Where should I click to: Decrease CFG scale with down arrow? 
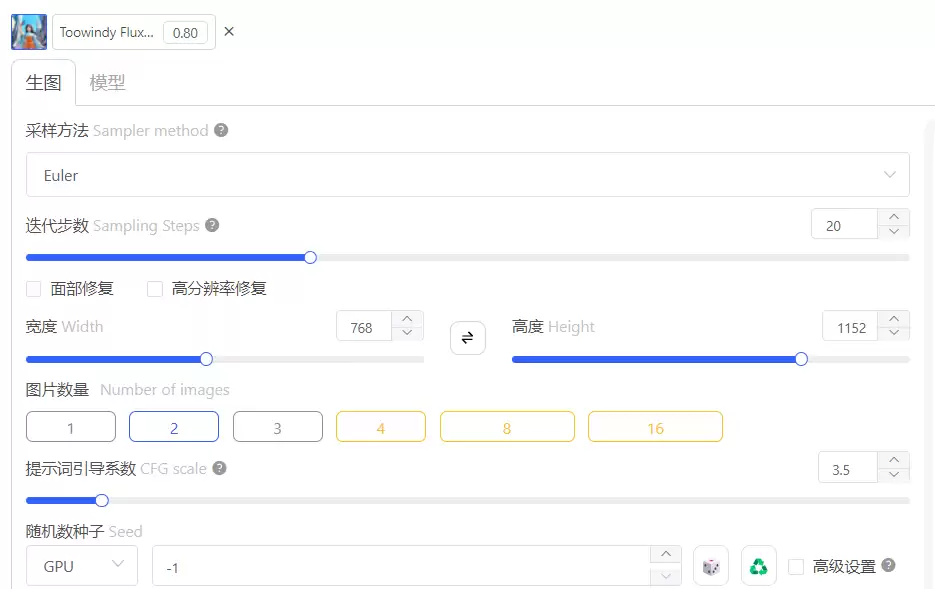coord(893,475)
